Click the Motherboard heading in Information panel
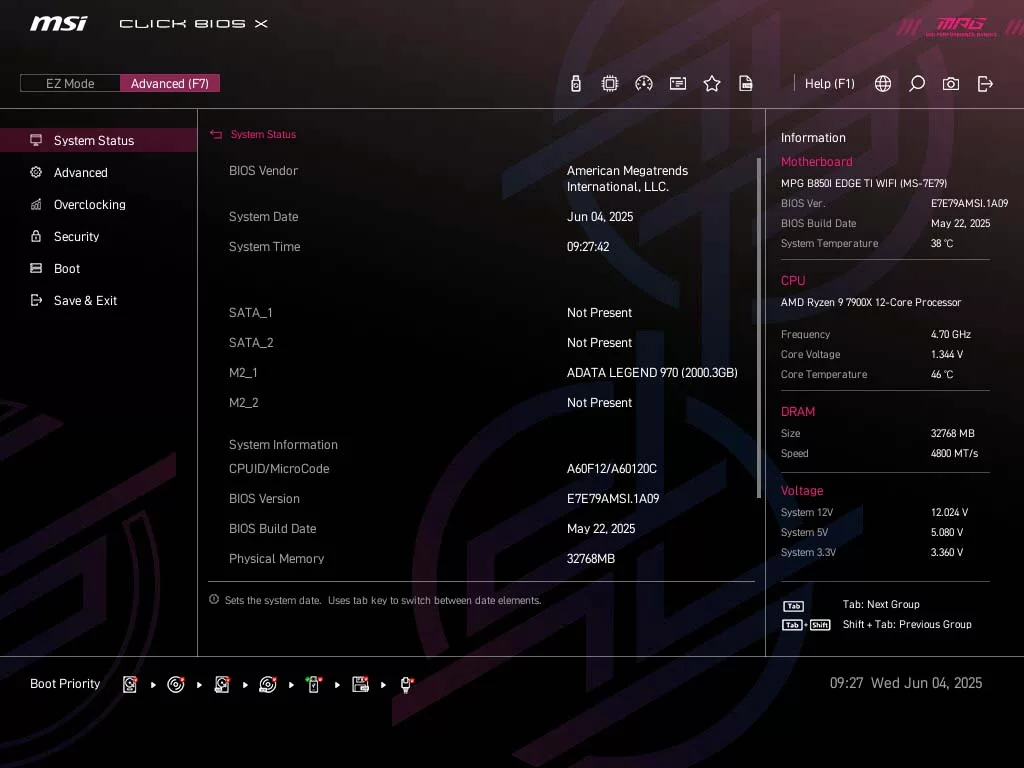Viewport: 1024px width, 768px height. click(816, 161)
